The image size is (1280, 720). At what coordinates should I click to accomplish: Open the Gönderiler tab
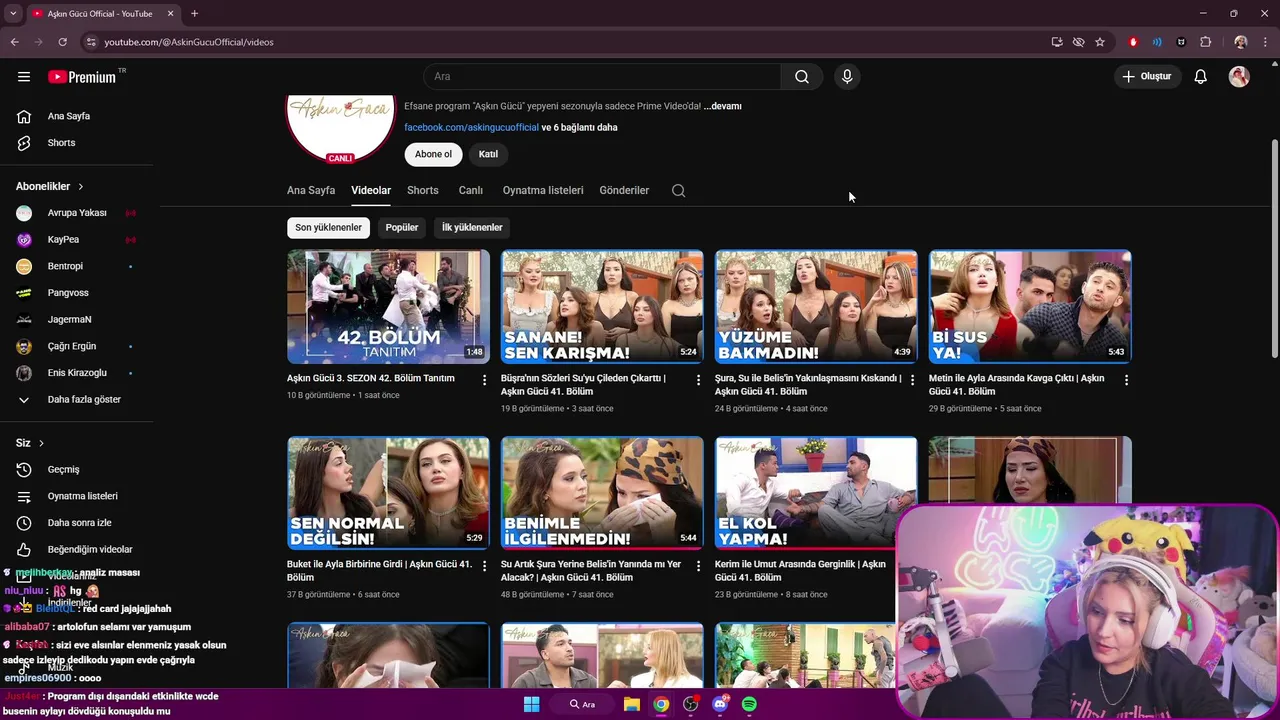coord(624,190)
